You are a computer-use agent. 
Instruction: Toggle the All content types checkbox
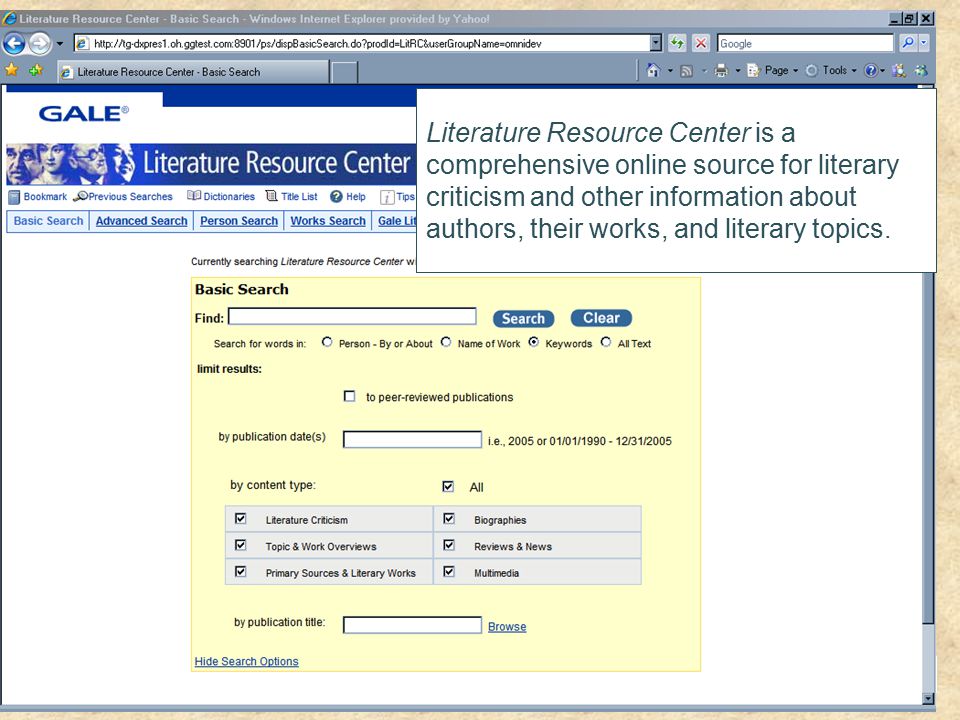(448, 486)
